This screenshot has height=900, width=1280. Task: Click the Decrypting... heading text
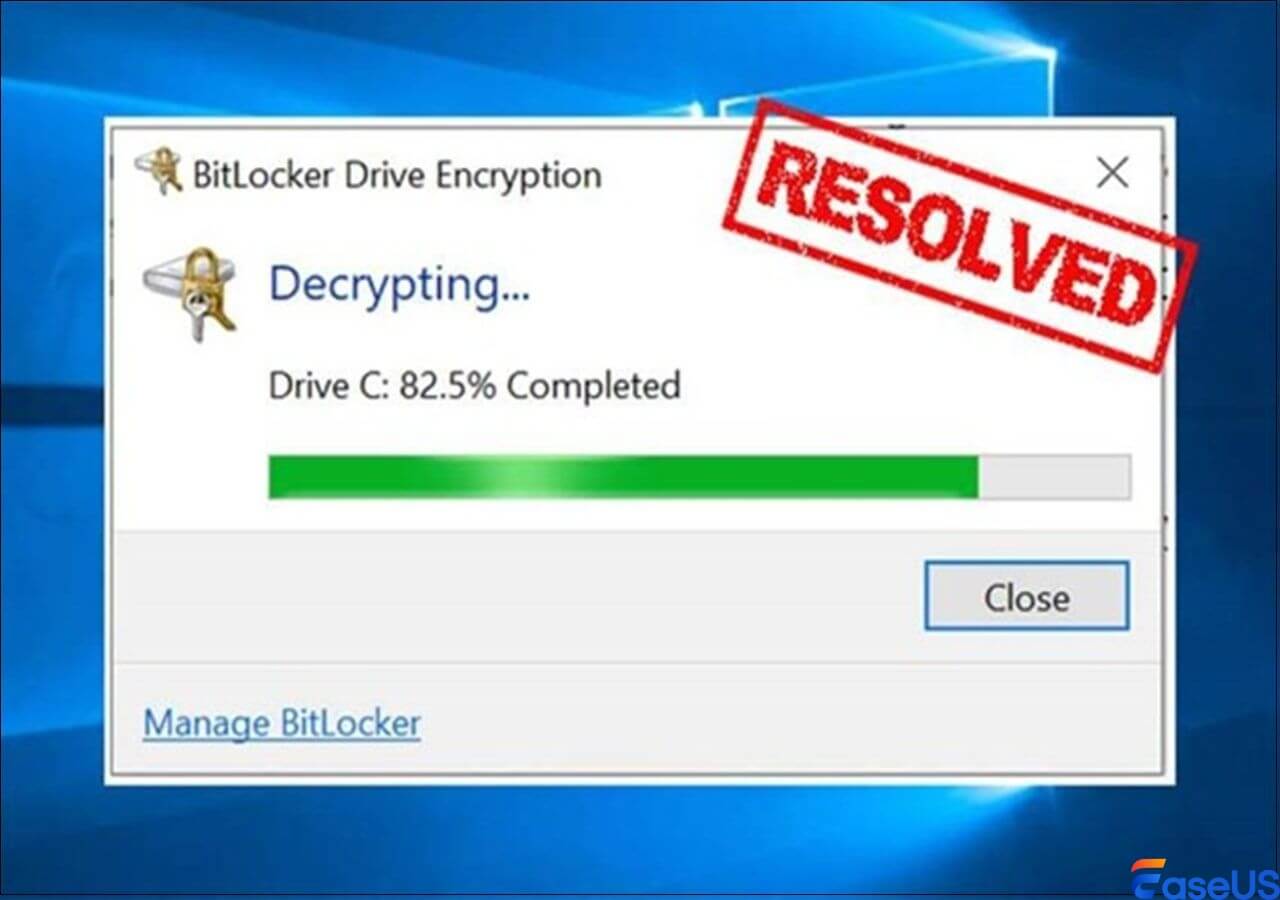click(400, 286)
